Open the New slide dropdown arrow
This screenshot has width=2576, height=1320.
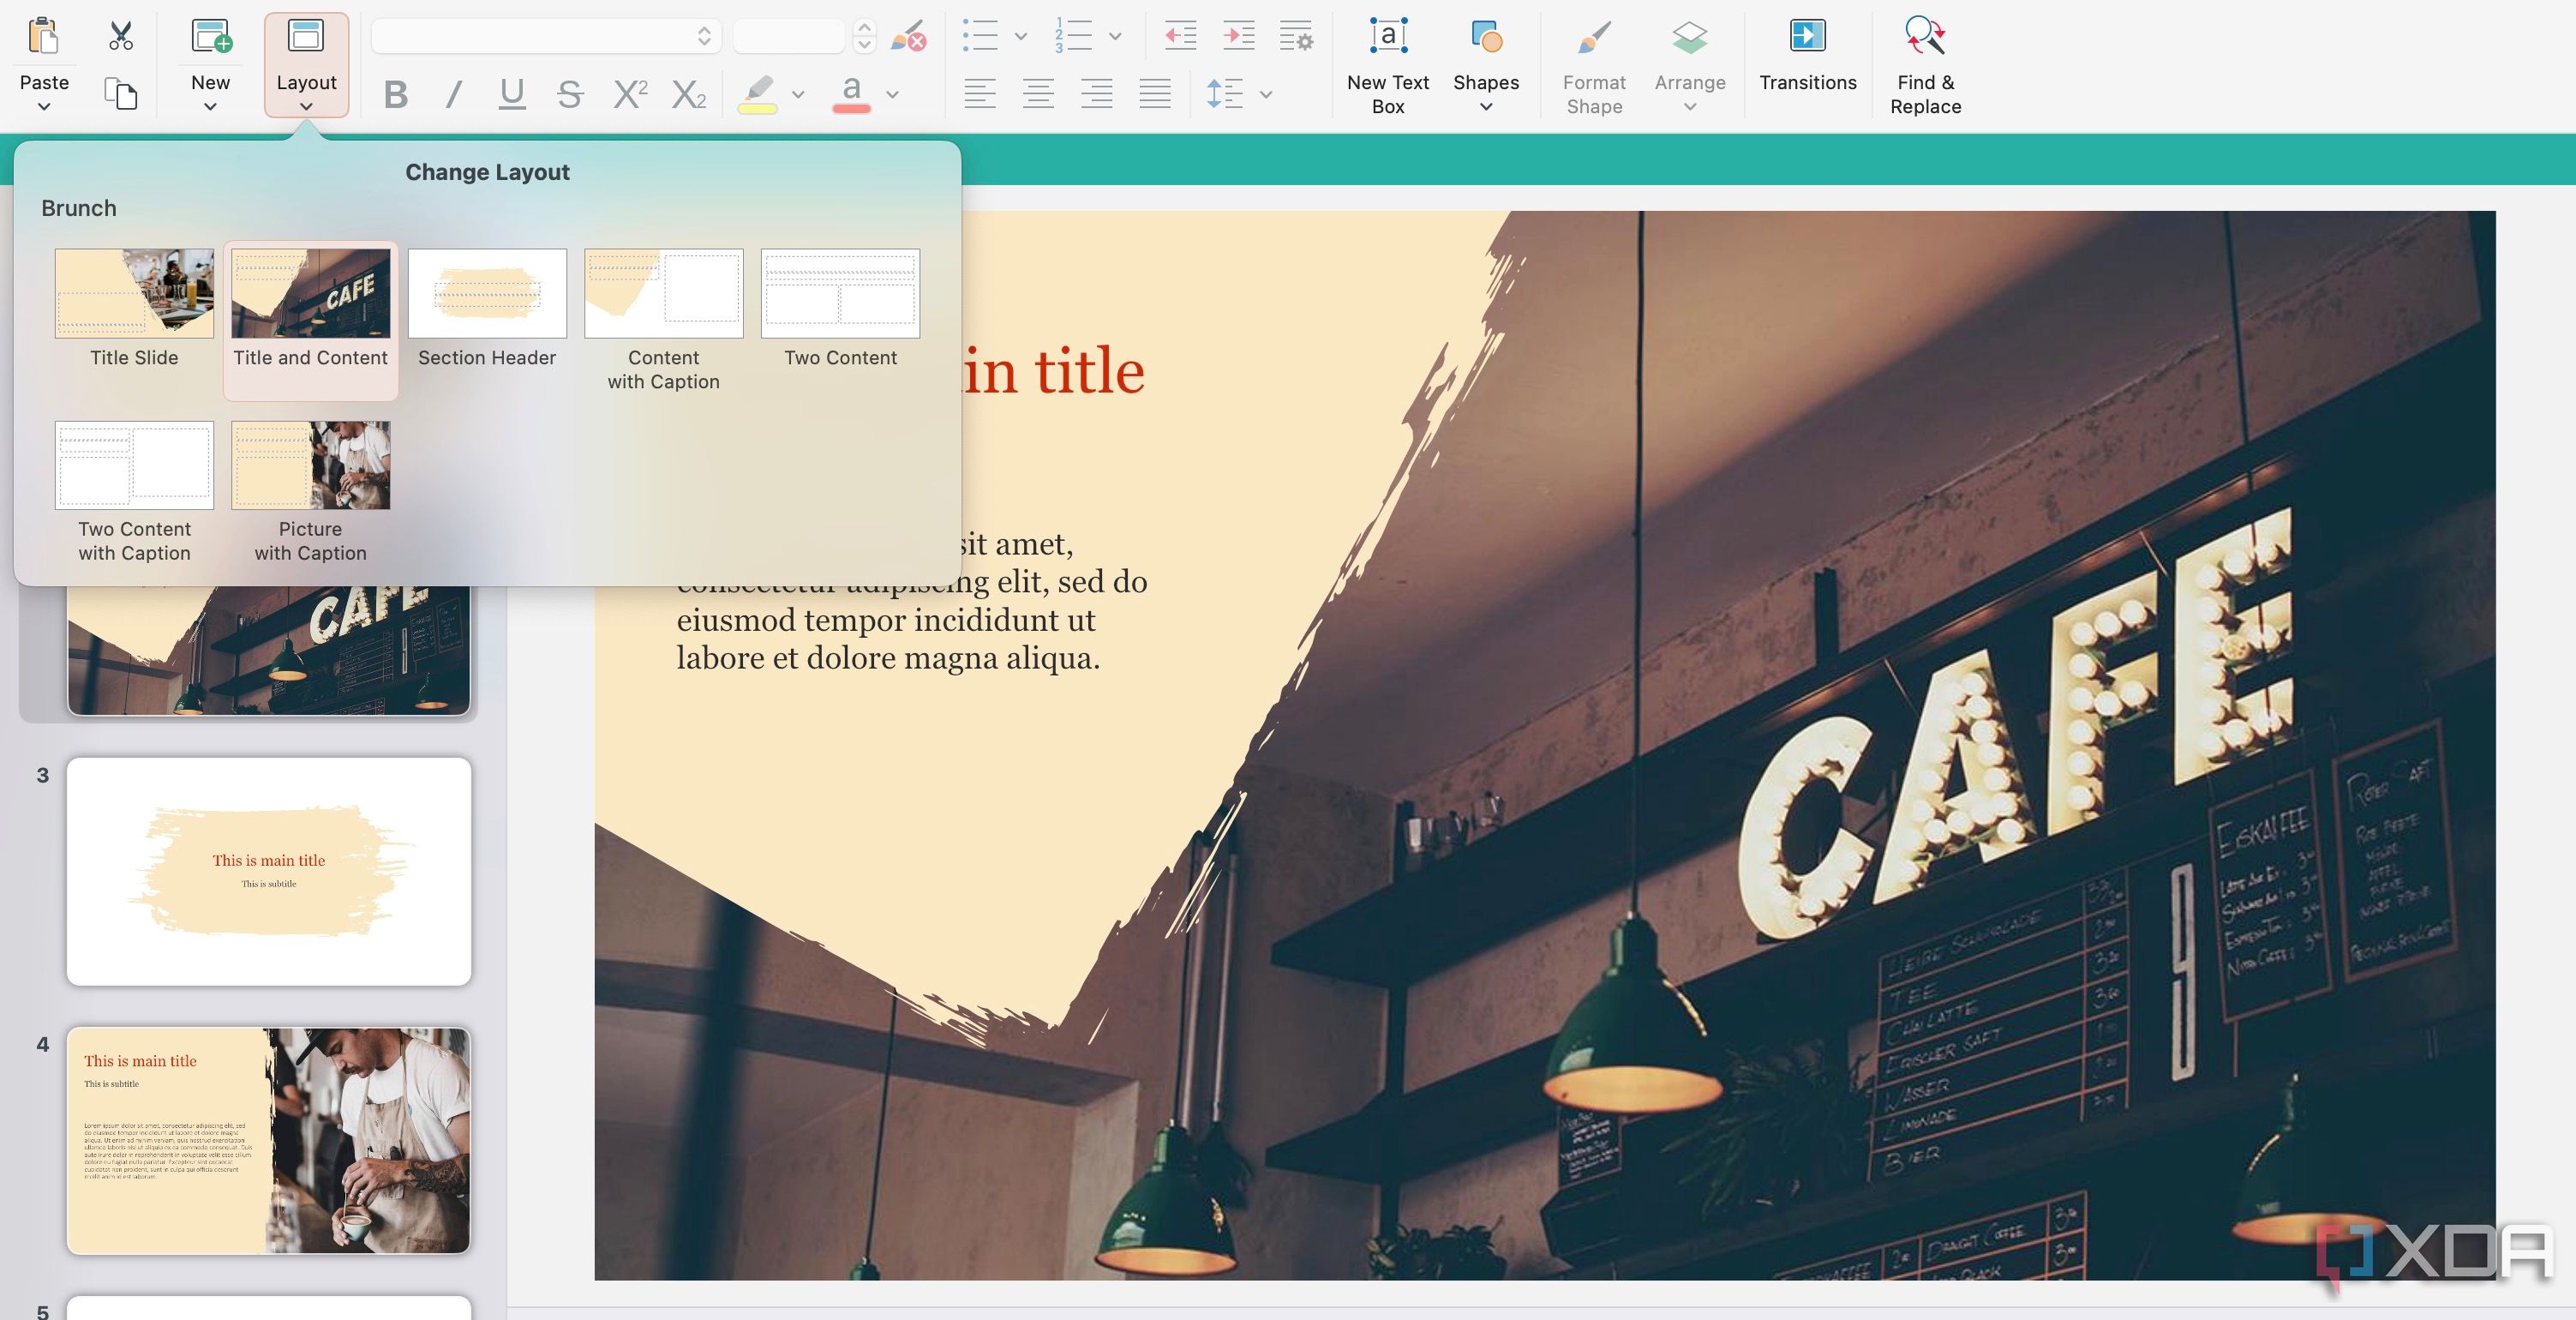pyautogui.click(x=210, y=107)
